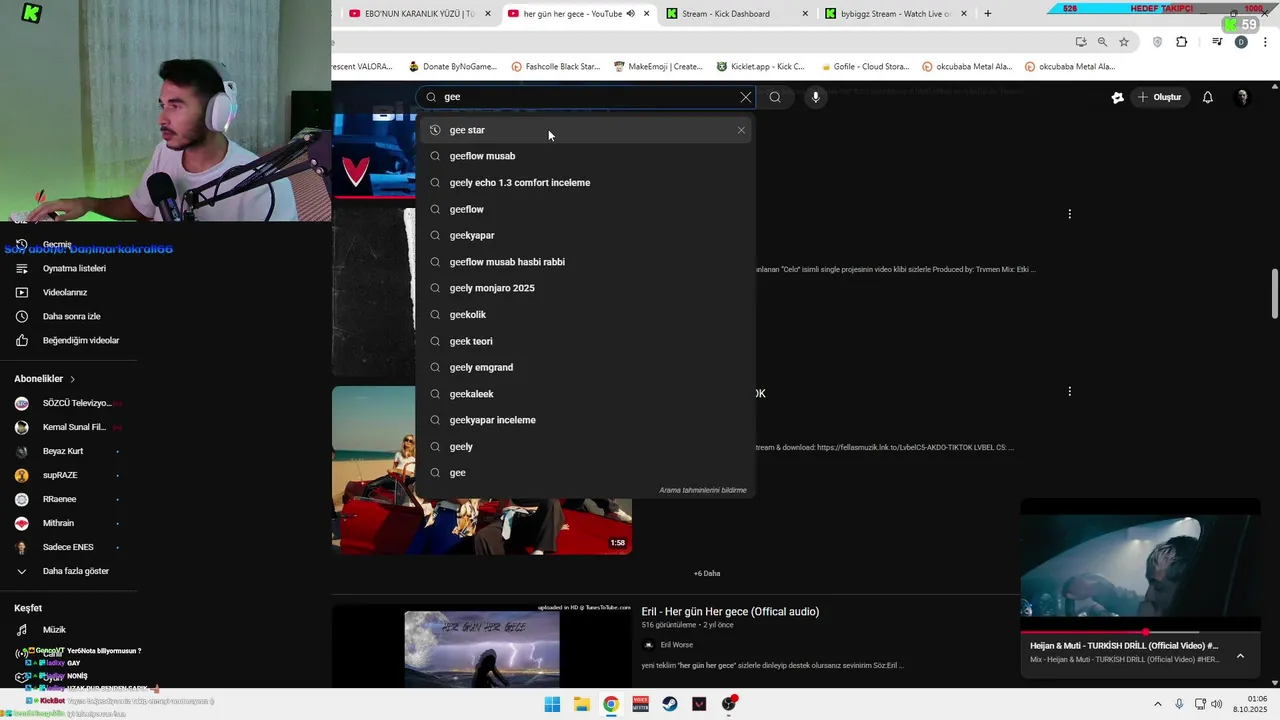
Task: Click the shield extension icon
Action: point(1158,42)
